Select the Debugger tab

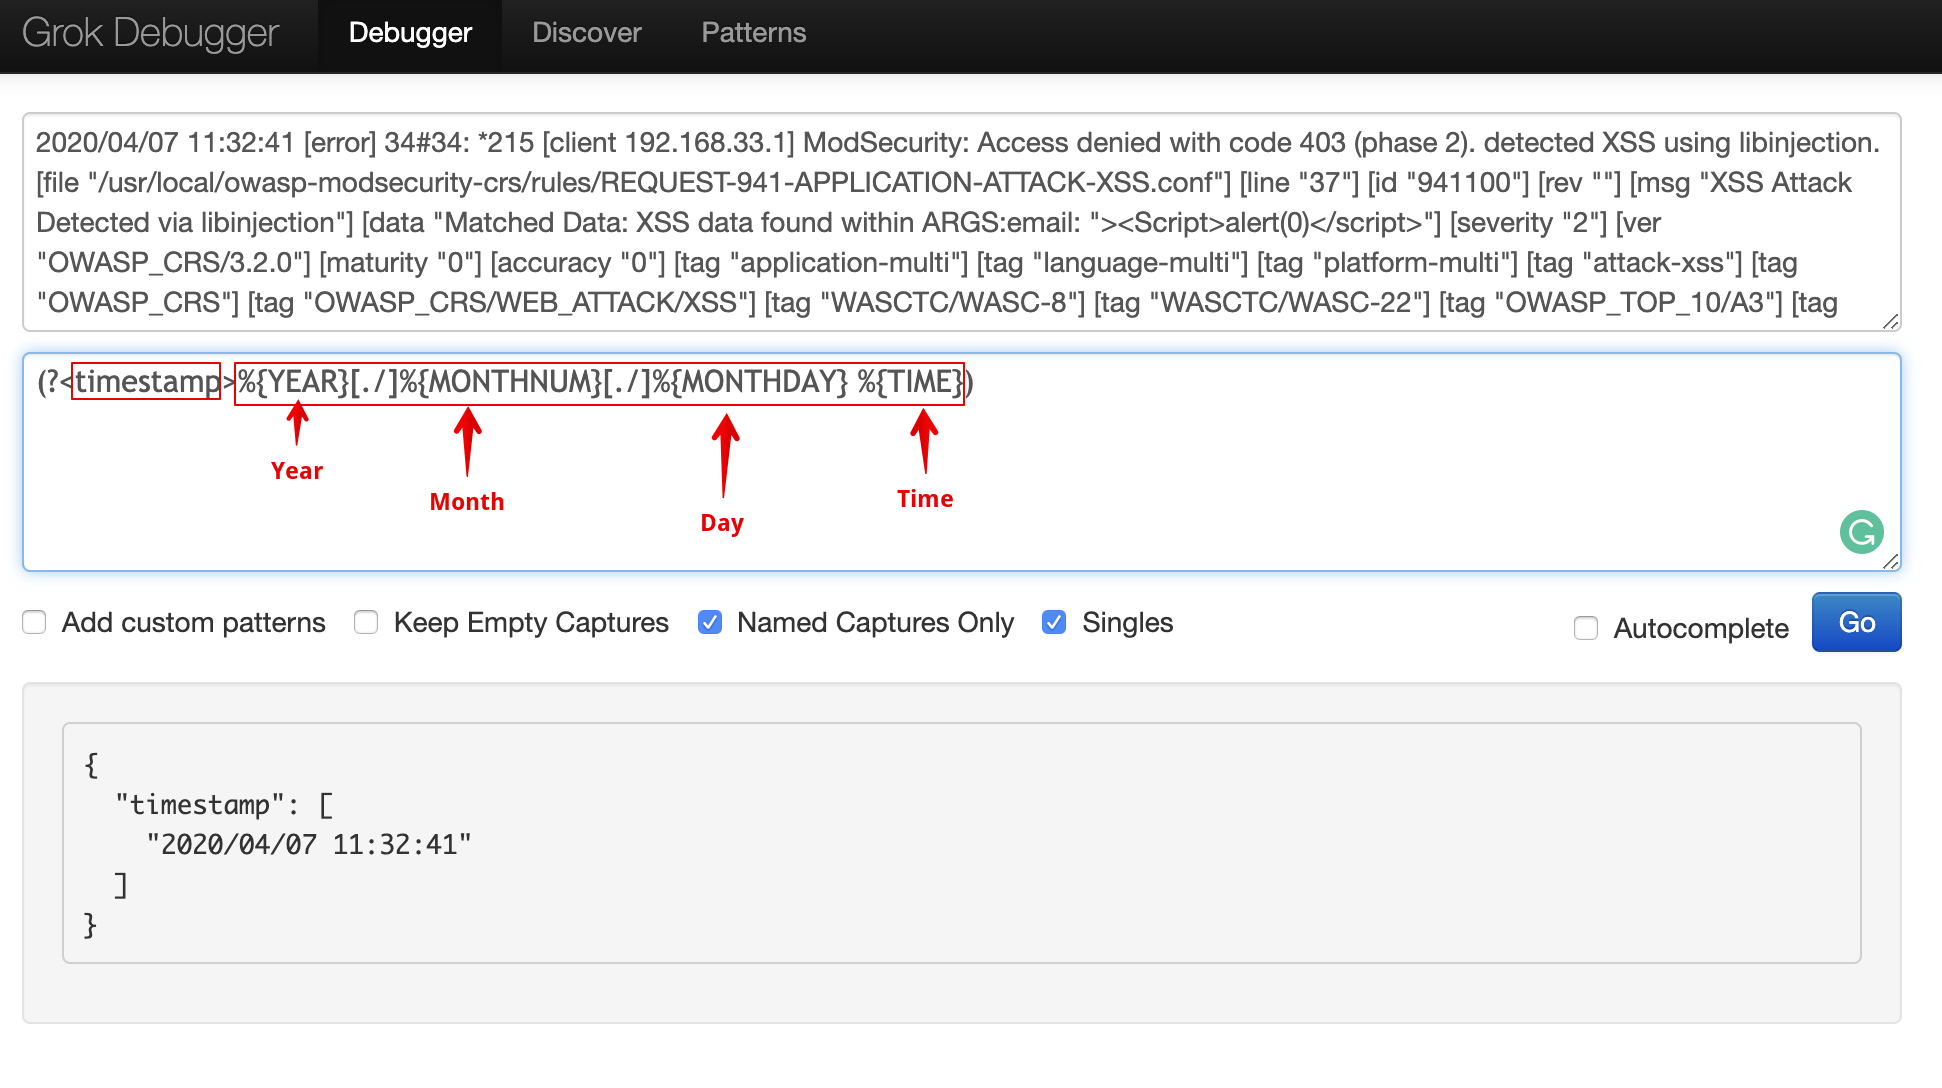tap(410, 33)
